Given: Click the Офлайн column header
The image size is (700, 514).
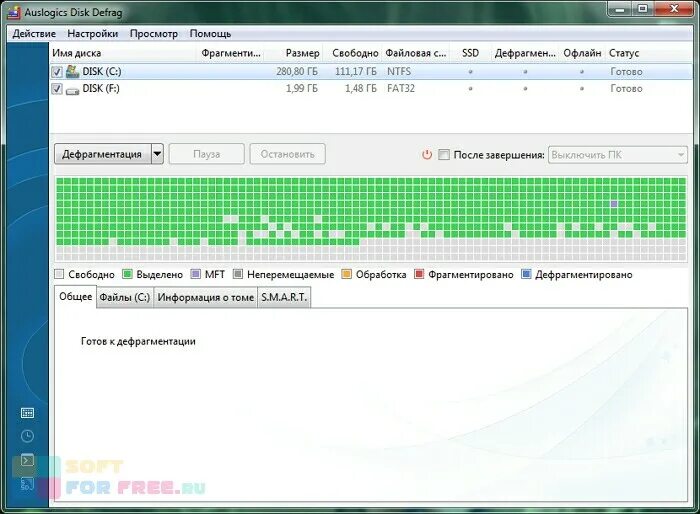Looking at the screenshot, I should coord(582,53).
